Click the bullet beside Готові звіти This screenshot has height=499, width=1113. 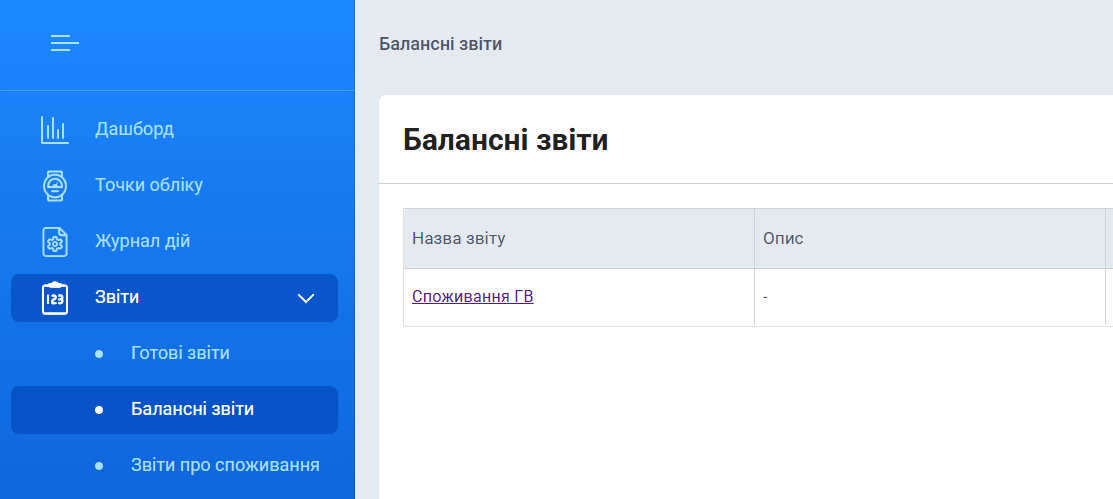click(98, 354)
